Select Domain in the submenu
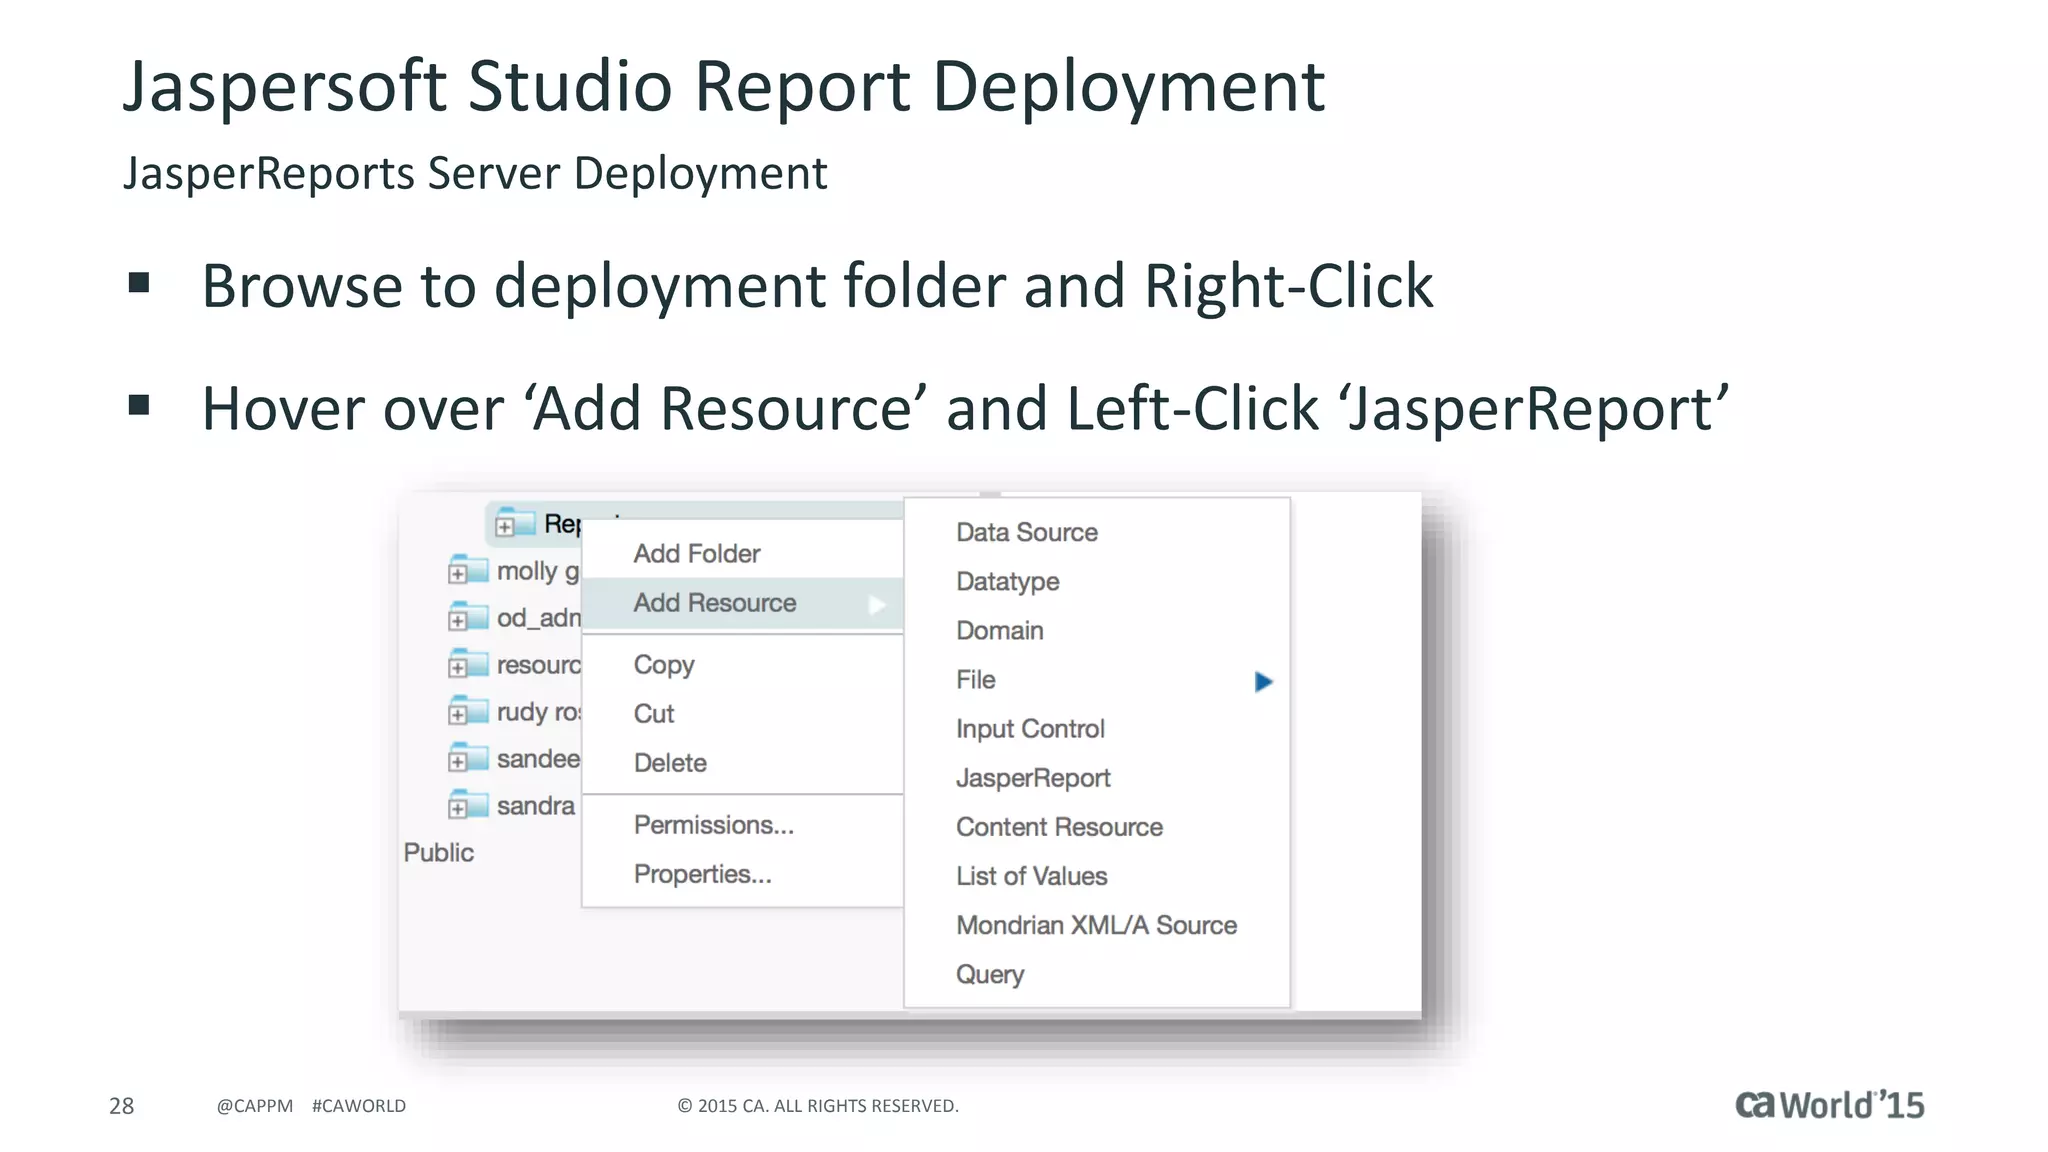 (x=1000, y=630)
